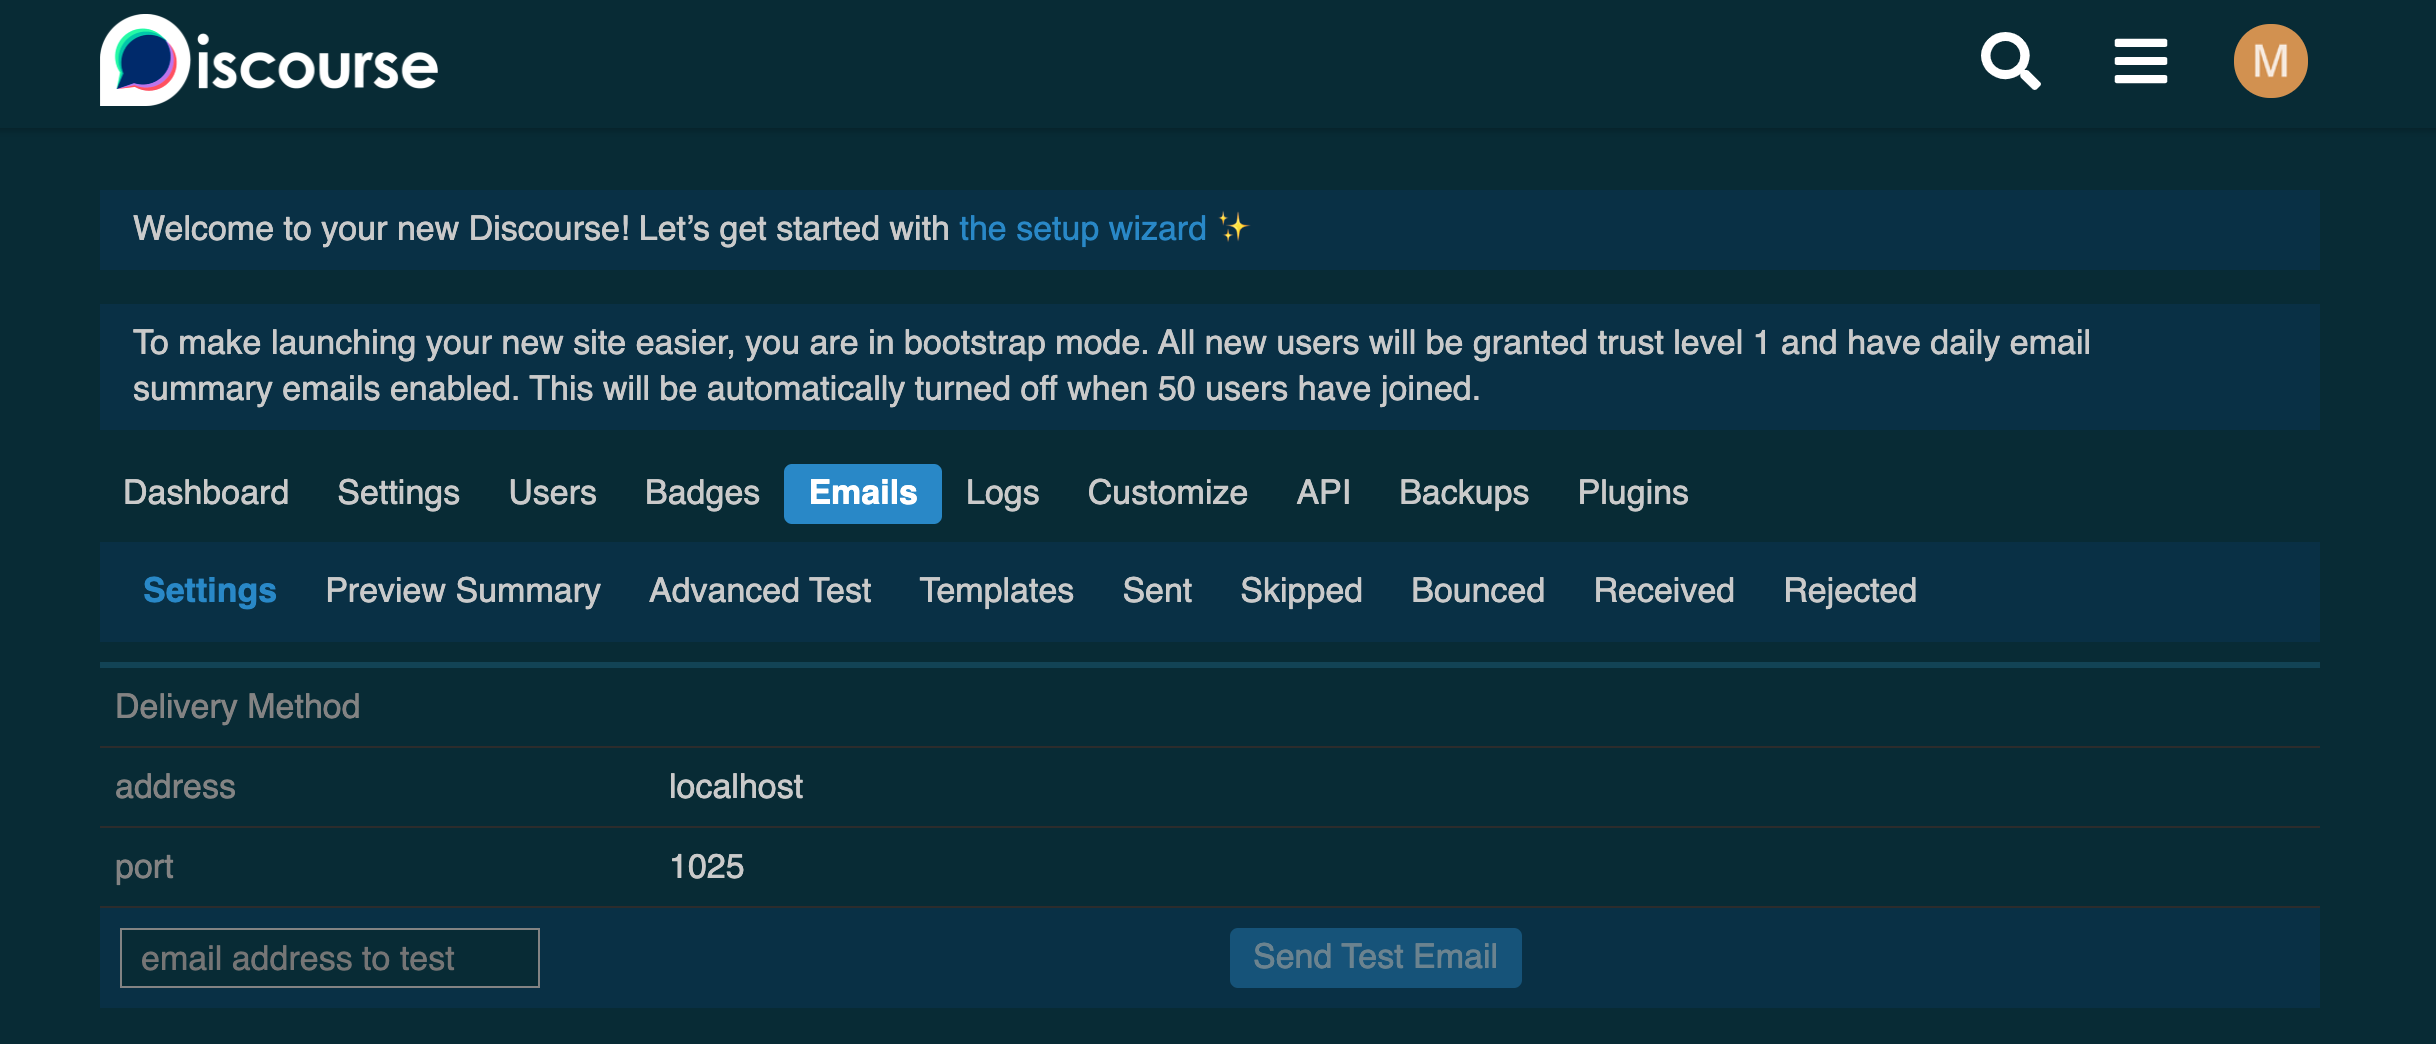The image size is (2436, 1044).
Task: Go to the Plugins tab
Action: 1632,493
